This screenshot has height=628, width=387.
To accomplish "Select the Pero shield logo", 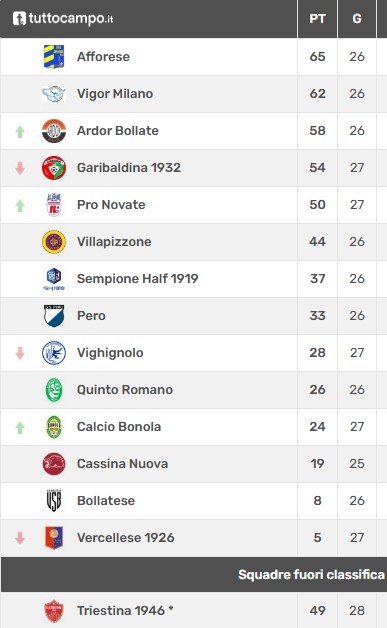I will coord(54,316).
